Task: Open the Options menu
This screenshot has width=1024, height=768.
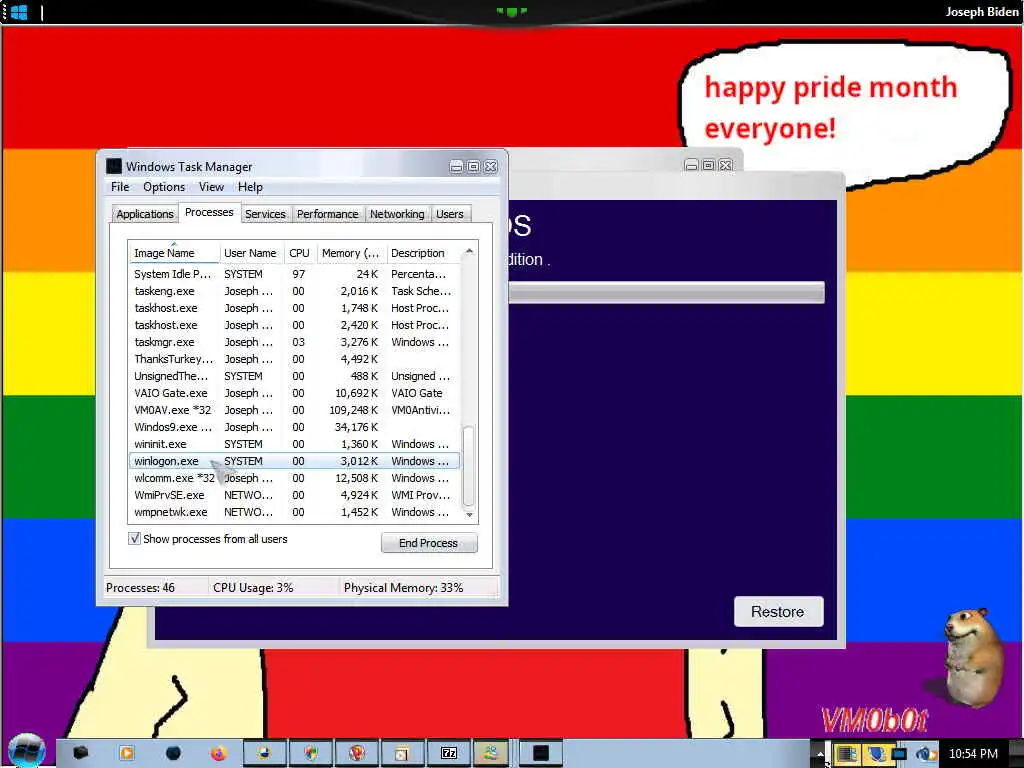Action: (x=164, y=187)
